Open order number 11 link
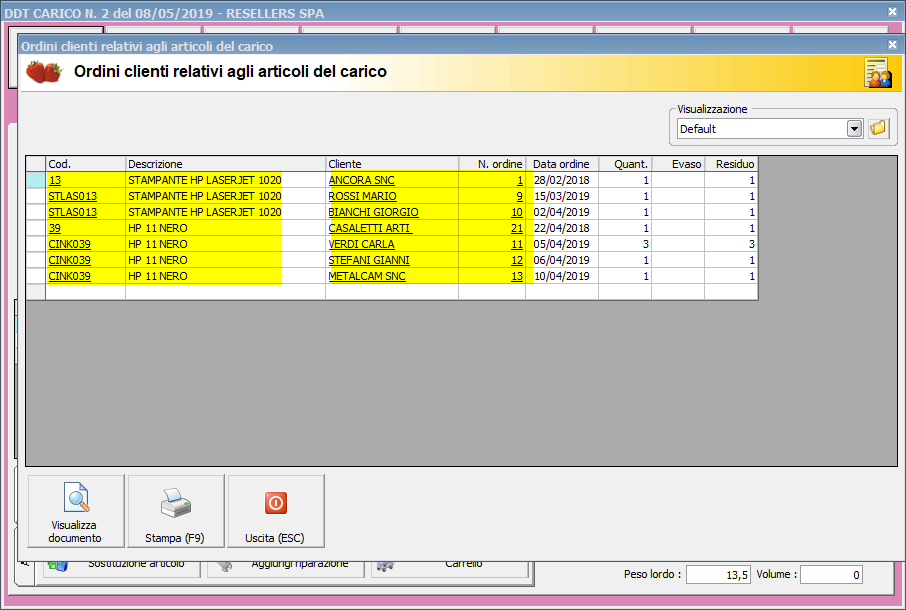This screenshot has width=906, height=610. point(517,244)
